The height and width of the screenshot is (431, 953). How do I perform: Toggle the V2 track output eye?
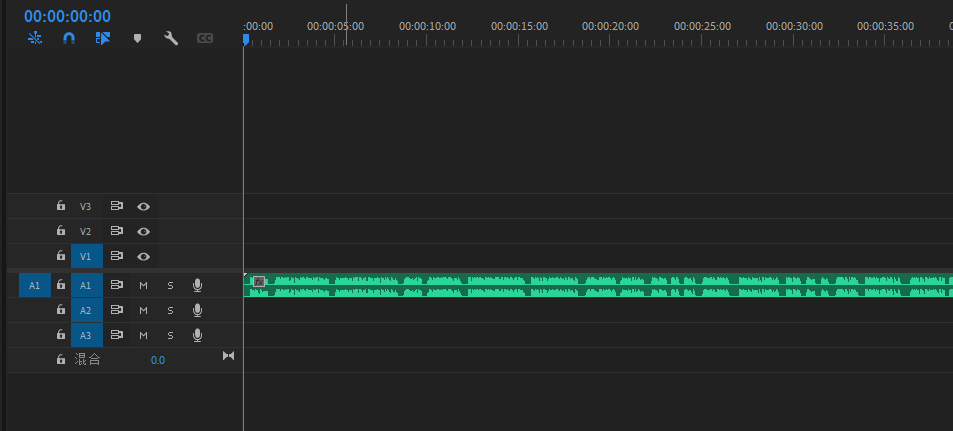coord(144,231)
